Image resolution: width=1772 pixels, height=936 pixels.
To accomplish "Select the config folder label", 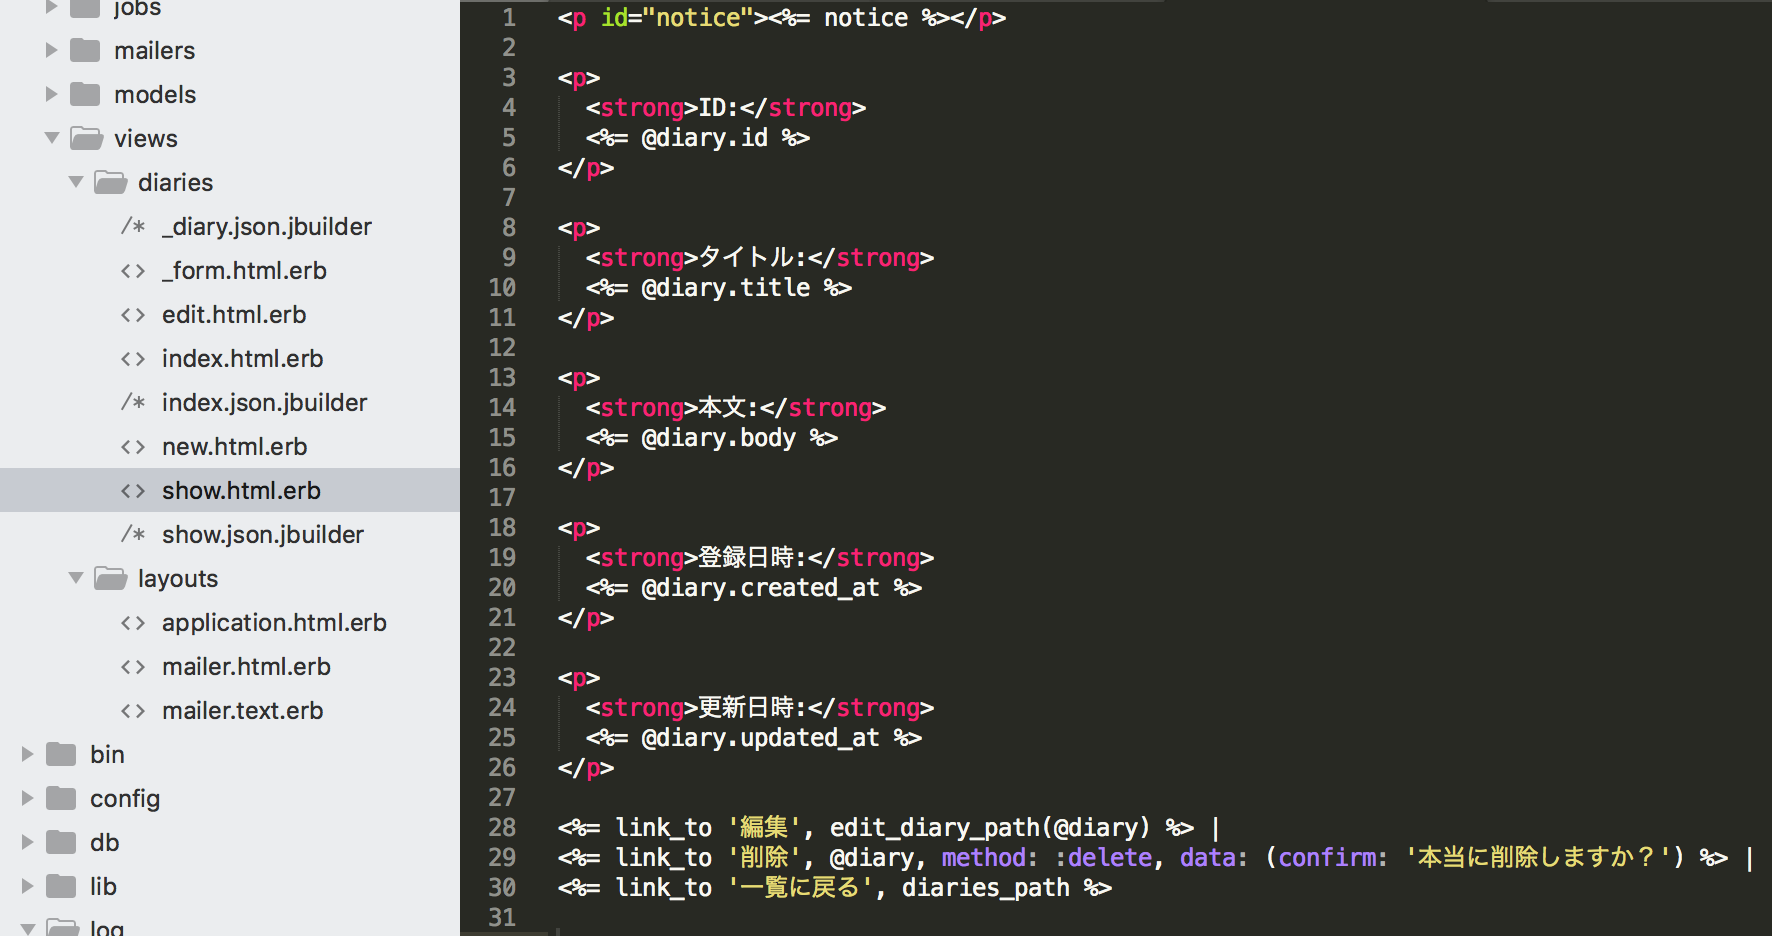I will coord(125,799).
